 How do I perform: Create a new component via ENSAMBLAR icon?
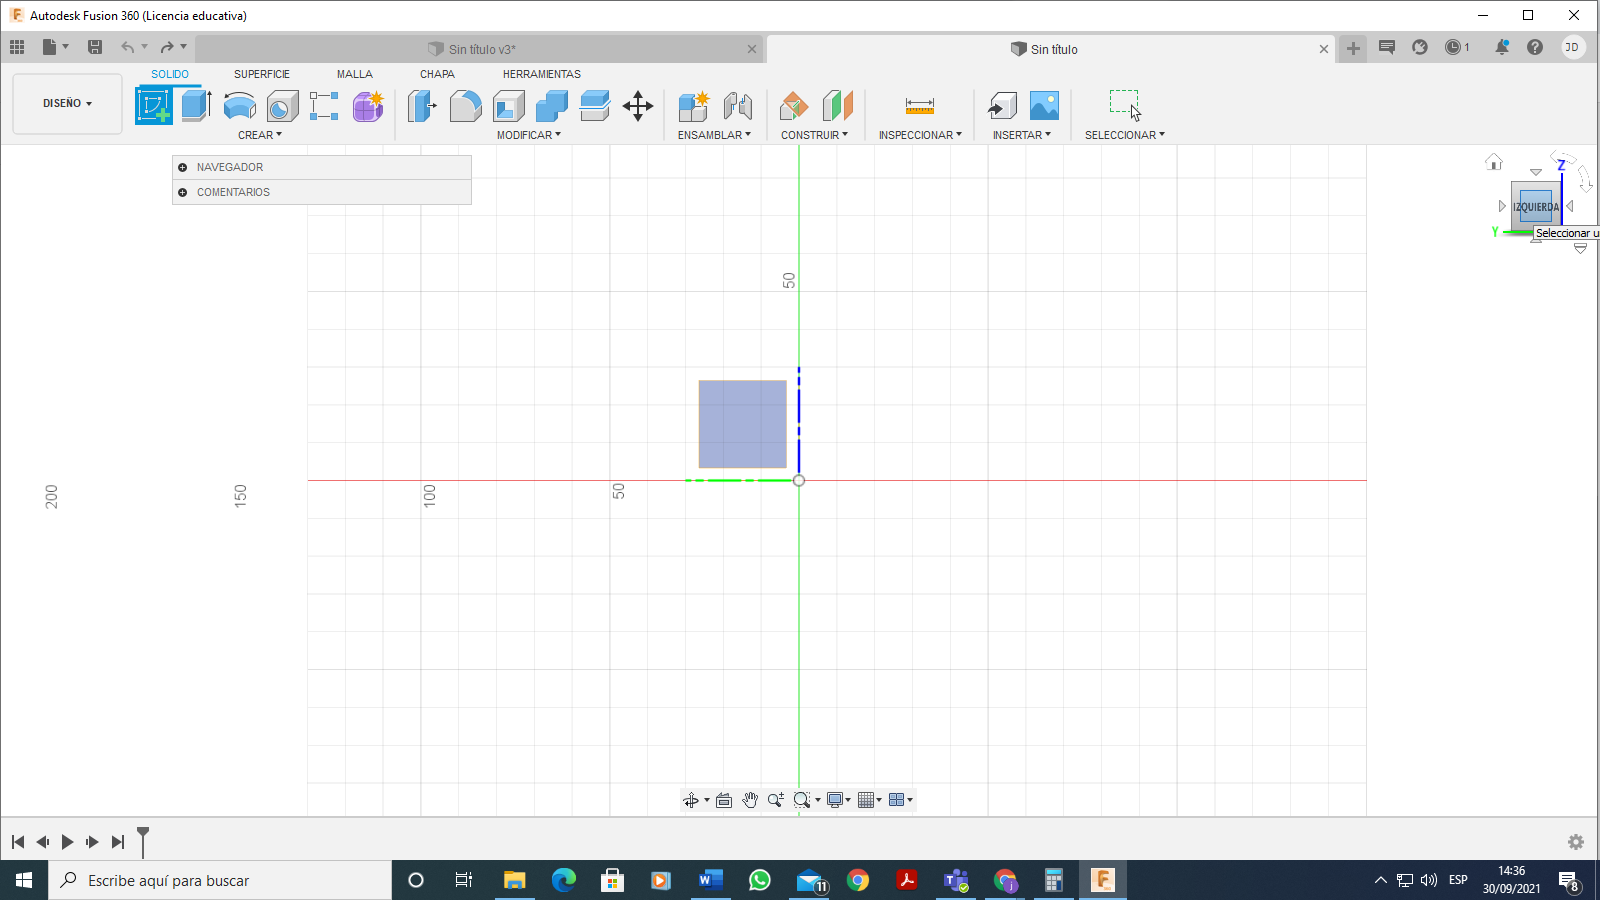click(x=692, y=104)
